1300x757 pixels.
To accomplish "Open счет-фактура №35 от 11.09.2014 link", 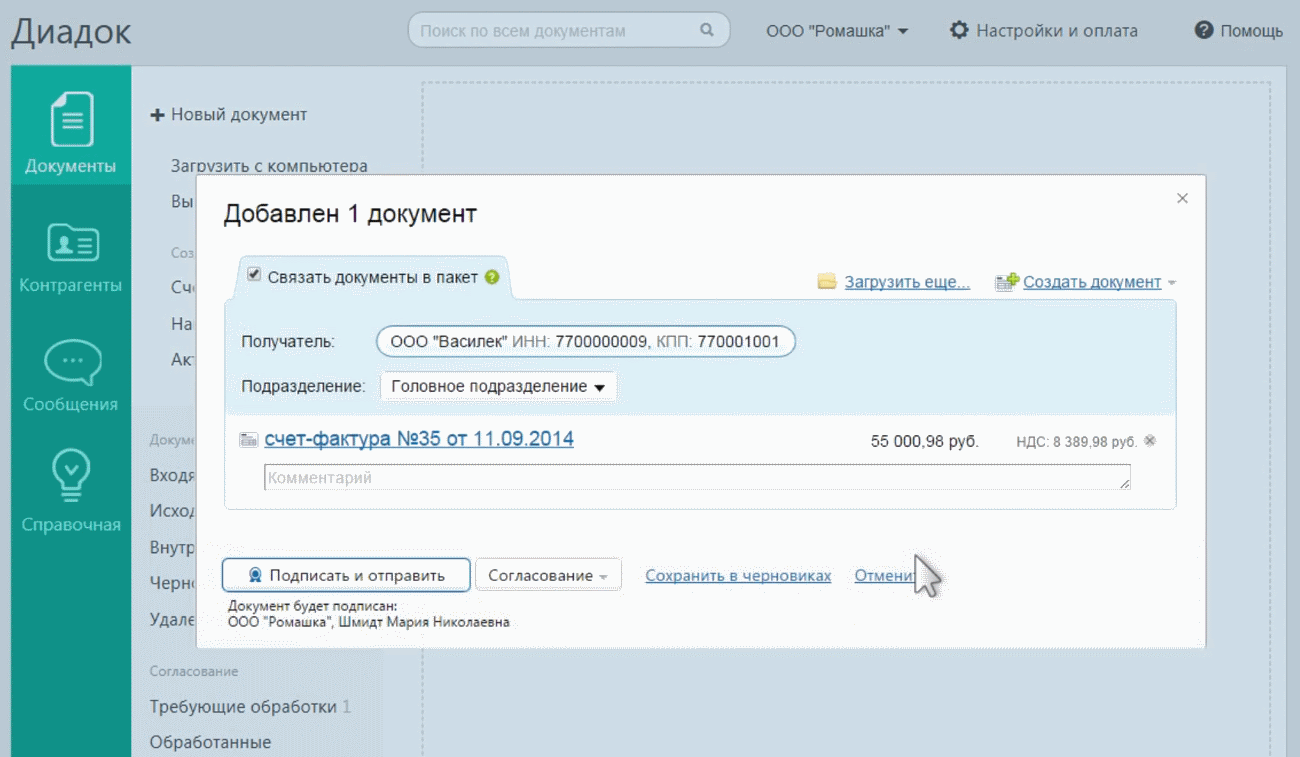I will coord(419,439).
